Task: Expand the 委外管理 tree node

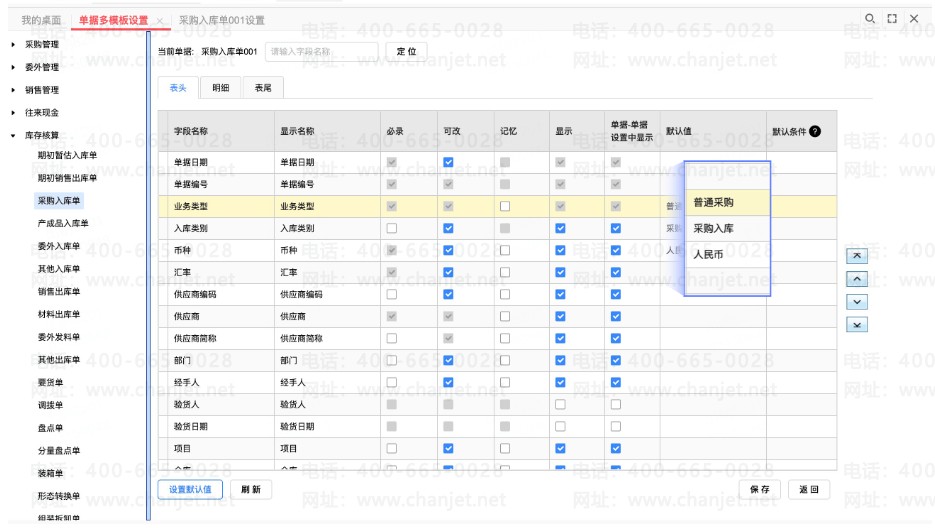Action: (x=13, y=67)
